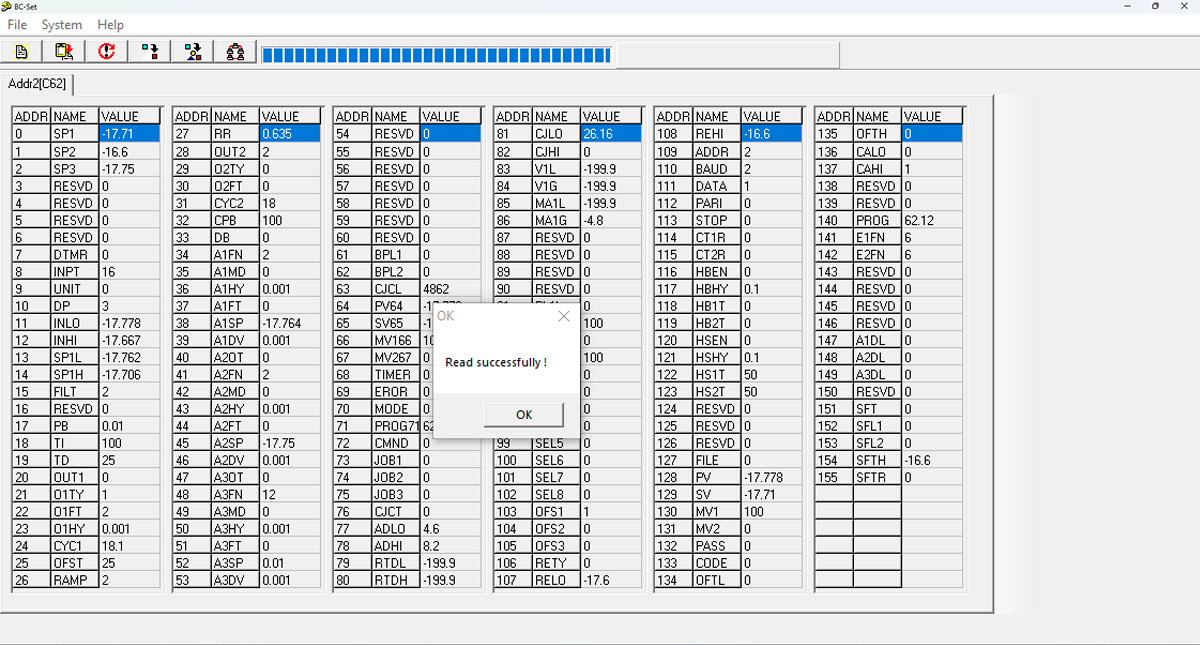Select the RR value cell showing 0.635
This screenshot has height=645, width=1200.
click(x=289, y=134)
